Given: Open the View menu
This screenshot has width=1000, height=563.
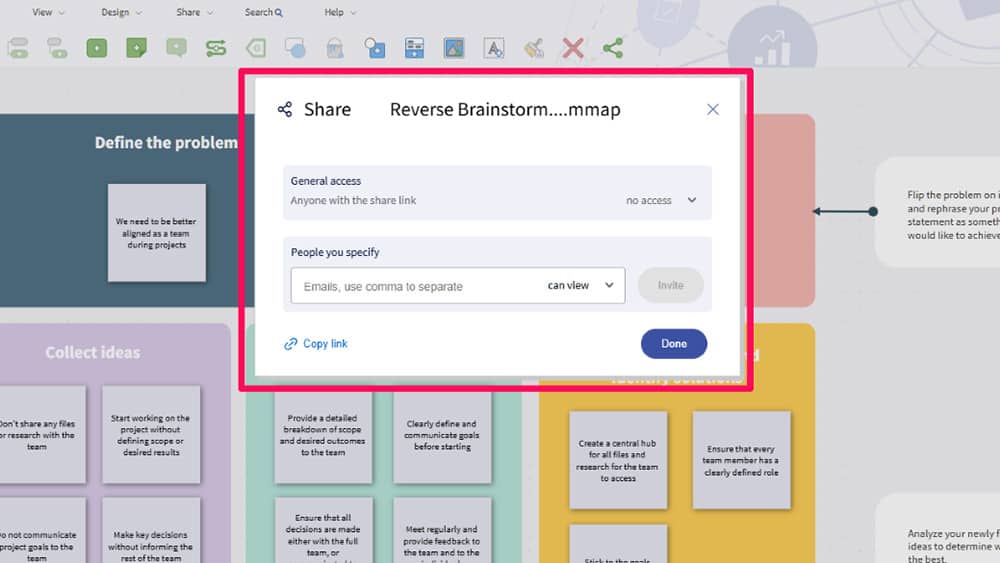Looking at the screenshot, I should coord(47,12).
